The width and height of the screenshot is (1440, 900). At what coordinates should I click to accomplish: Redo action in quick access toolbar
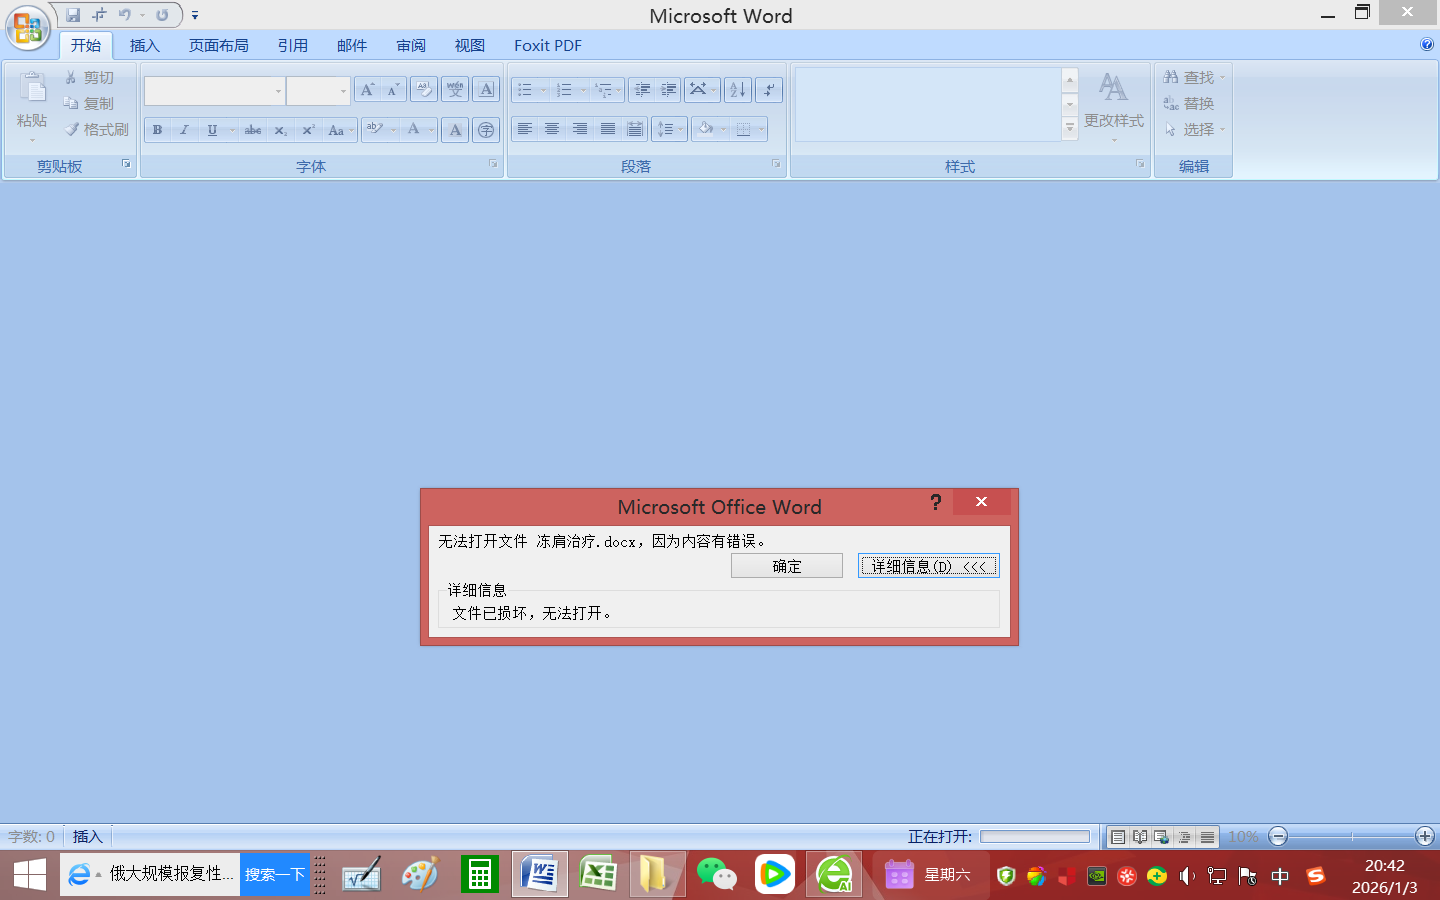162,15
